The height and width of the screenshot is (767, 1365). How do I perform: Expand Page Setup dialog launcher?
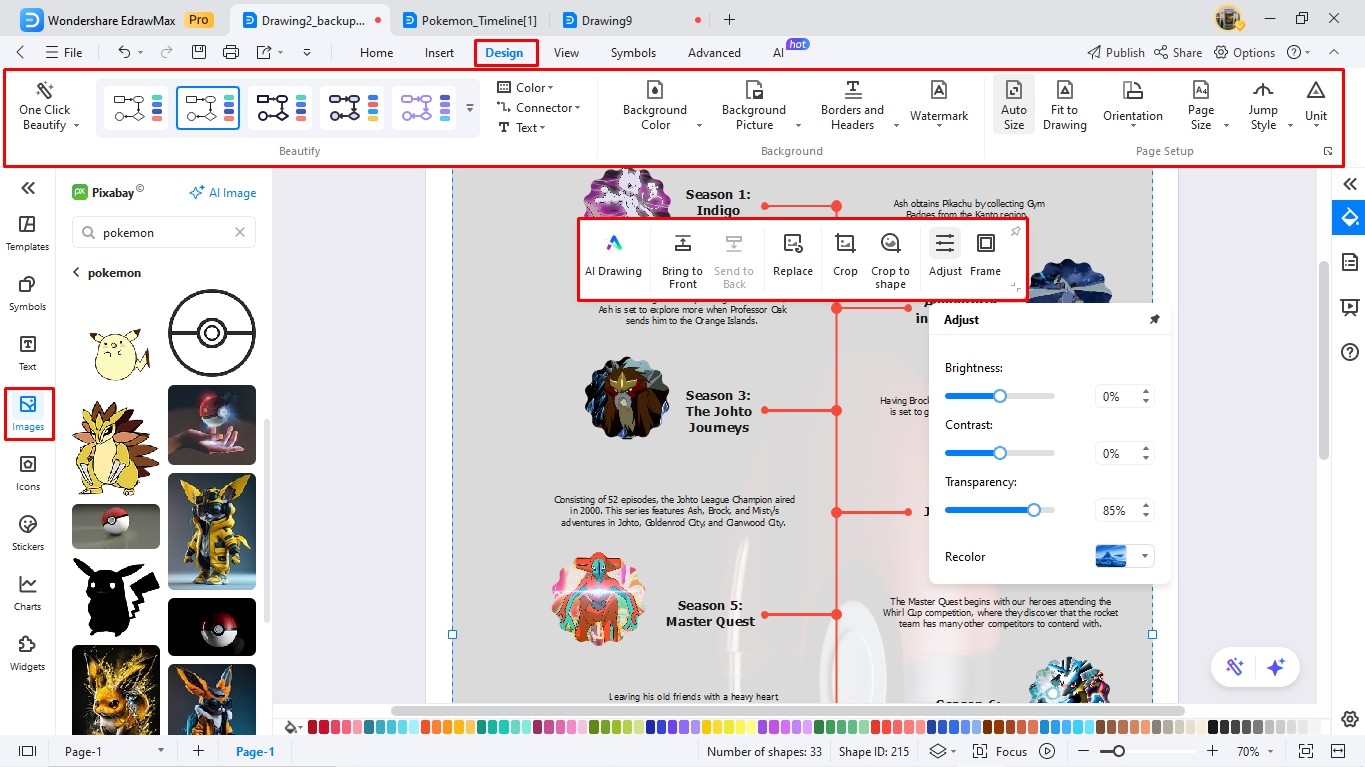tap(1328, 152)
